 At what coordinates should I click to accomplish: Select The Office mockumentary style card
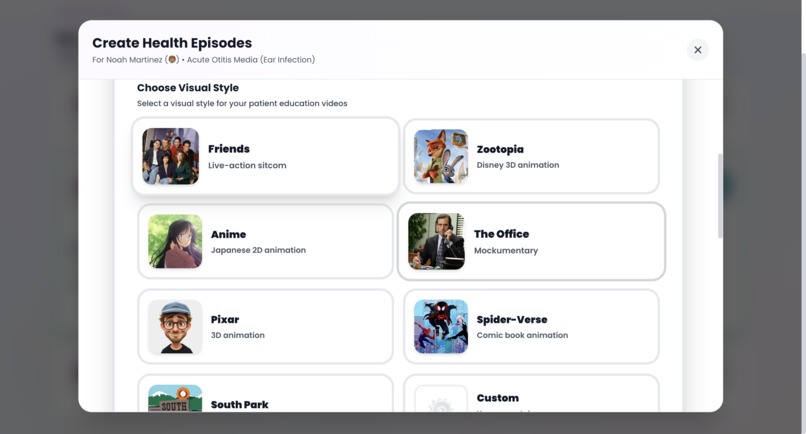coord(532,241)
